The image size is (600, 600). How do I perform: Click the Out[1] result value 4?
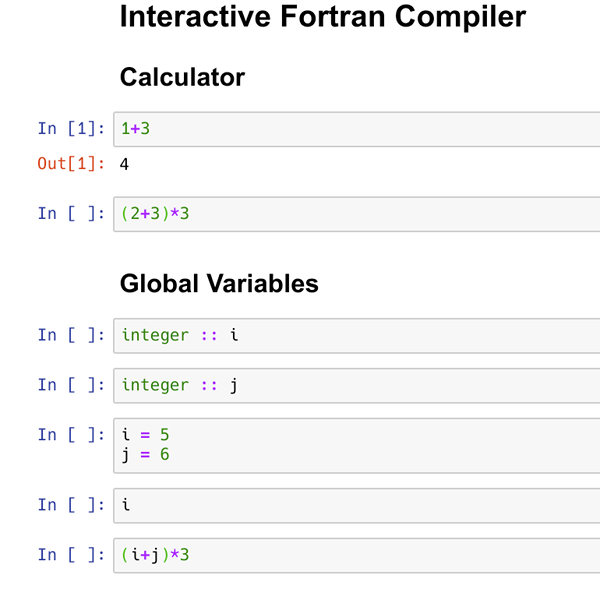(124, 164)
